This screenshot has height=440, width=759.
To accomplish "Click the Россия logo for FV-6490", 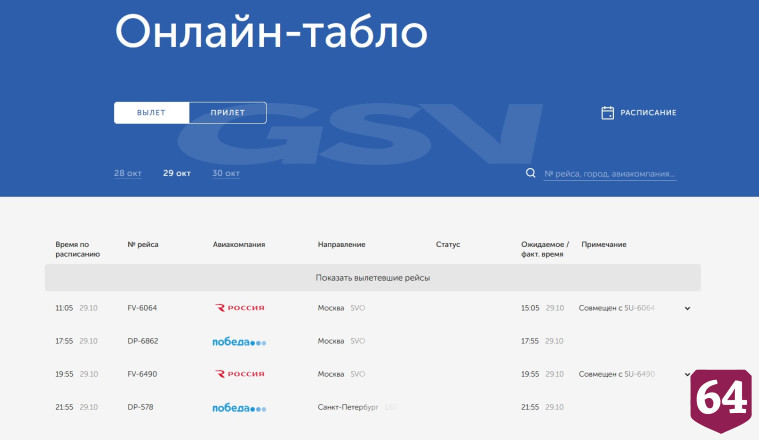I will click(240, 374).
